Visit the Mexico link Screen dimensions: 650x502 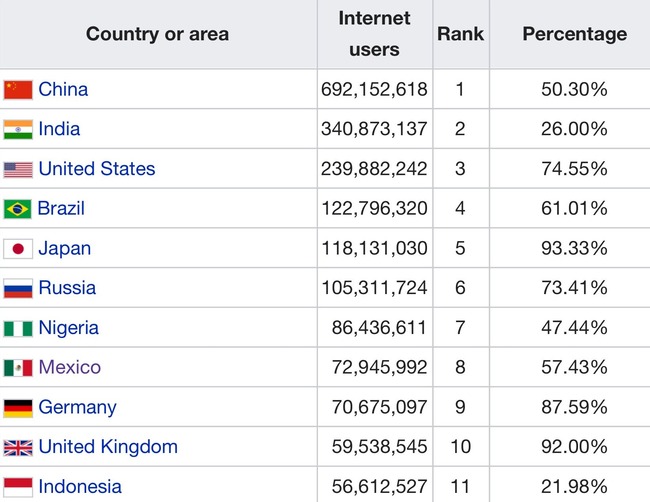[x=70, y=367]
